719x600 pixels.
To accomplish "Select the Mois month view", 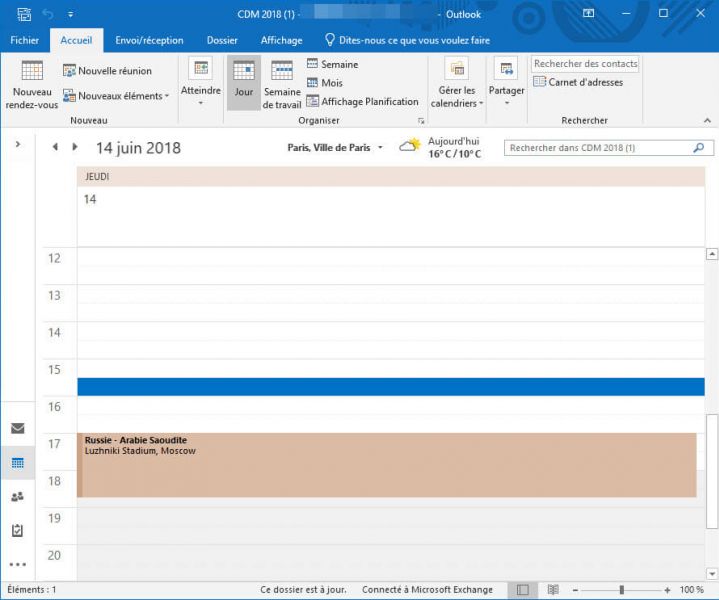I will 325,83.
